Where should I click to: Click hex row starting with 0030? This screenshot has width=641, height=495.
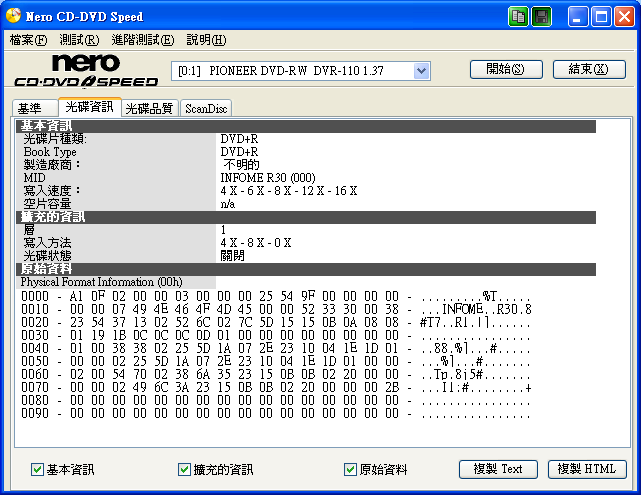coord(276,336)
